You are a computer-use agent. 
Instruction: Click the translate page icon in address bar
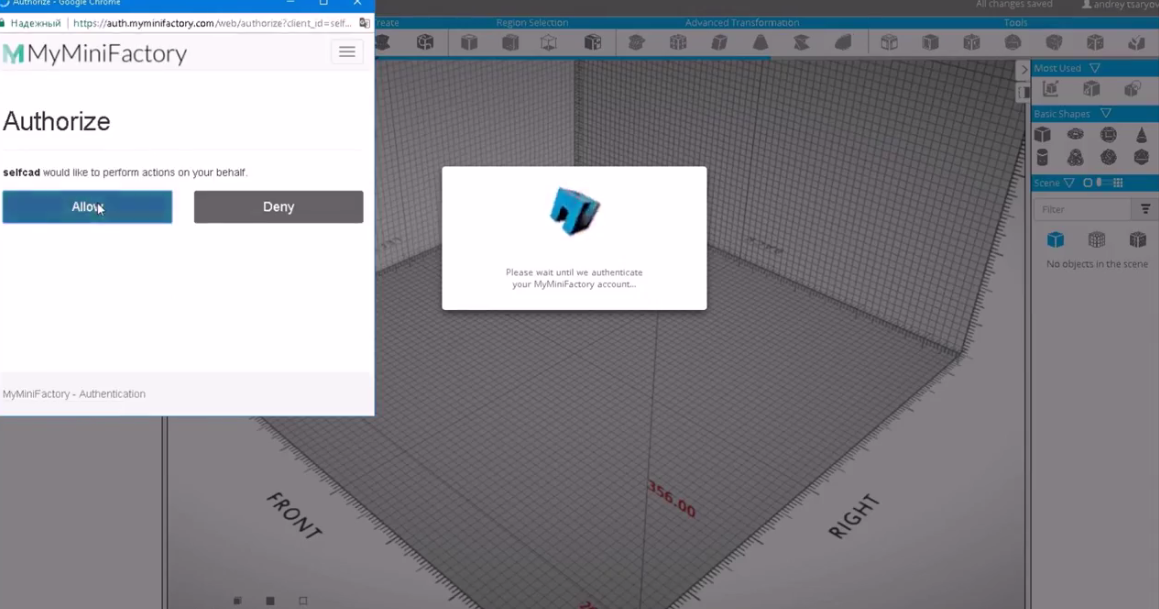coord(364,23)
